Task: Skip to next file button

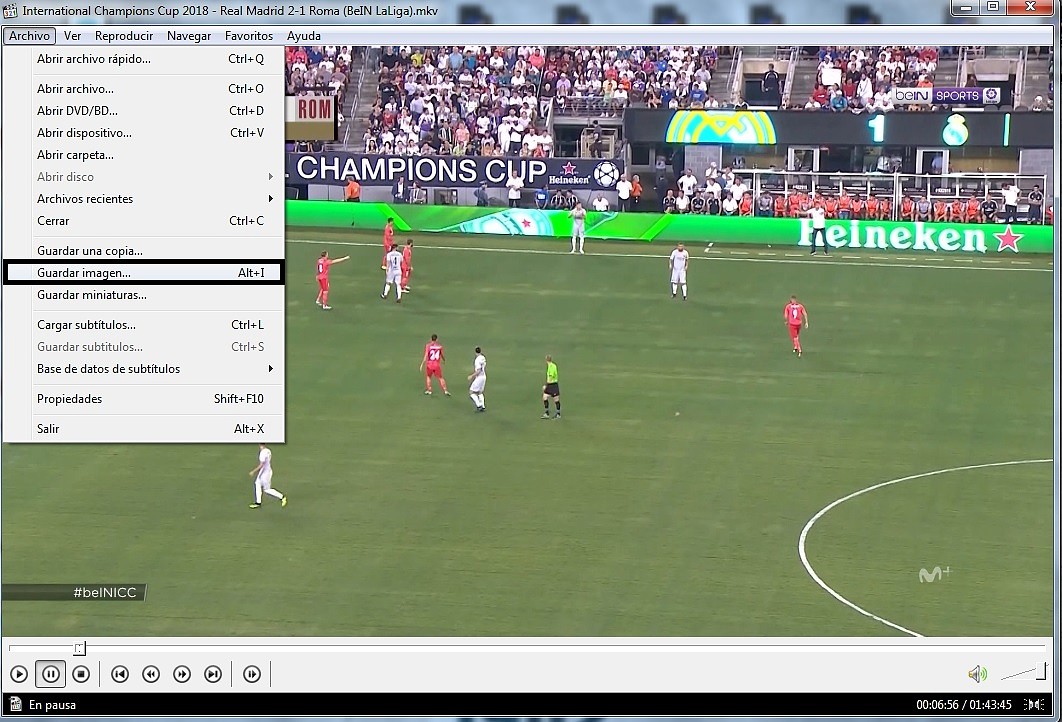Action: point(213,674)
